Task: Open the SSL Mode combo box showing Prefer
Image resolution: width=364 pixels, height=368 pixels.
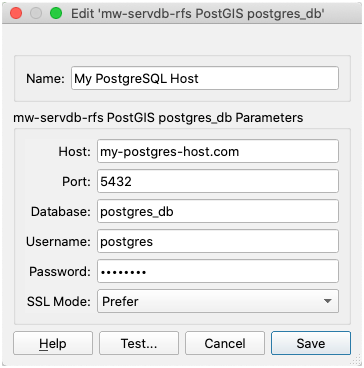Action: 218,301
